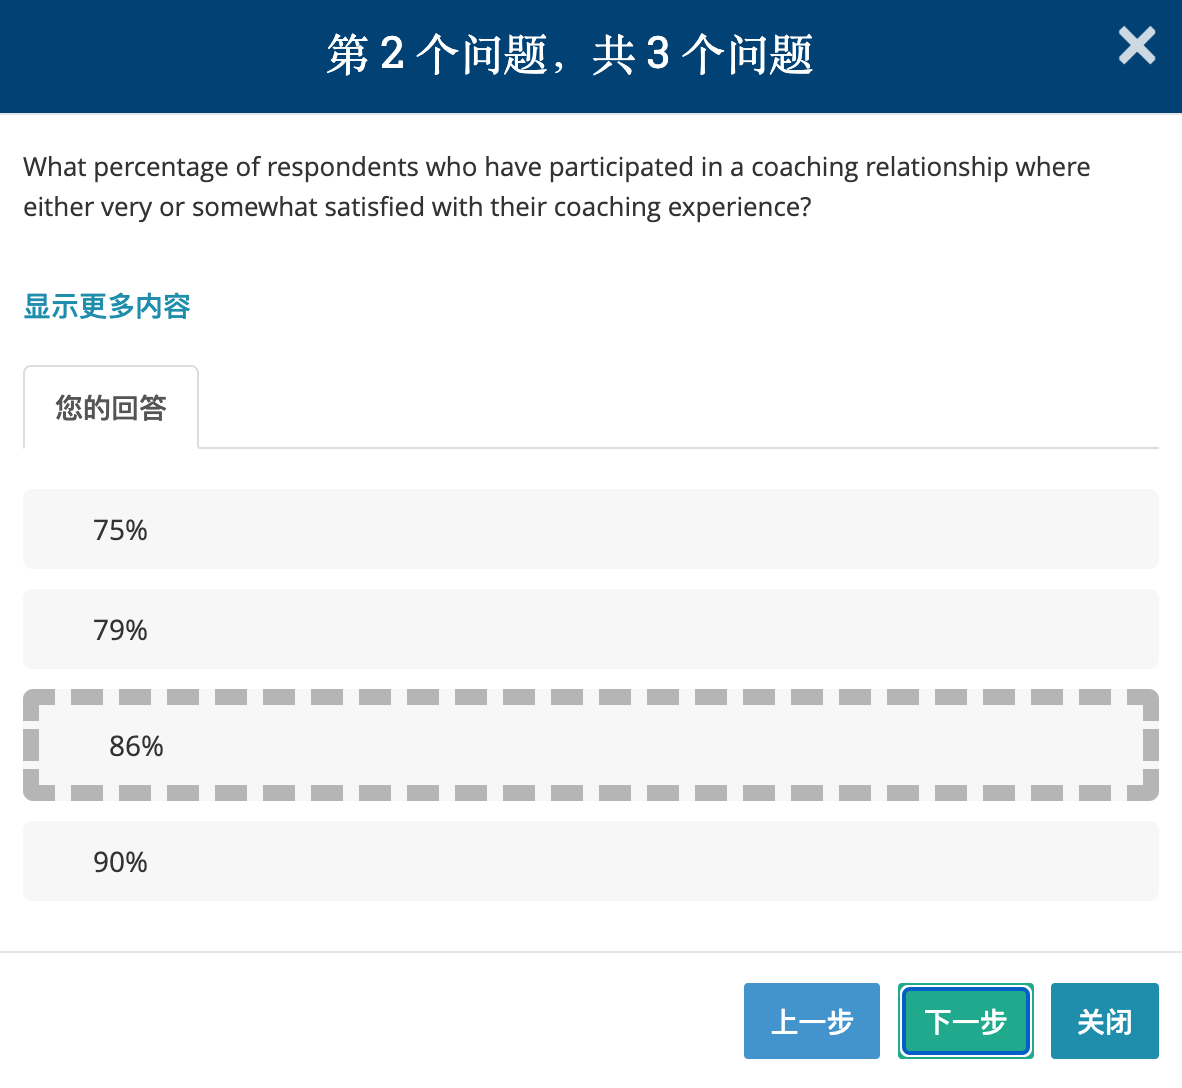Click 显示更多内容 to show more content
The height and width of the screenshot is (1088, 1182).
pyautogui.click(x=107, y=306)
